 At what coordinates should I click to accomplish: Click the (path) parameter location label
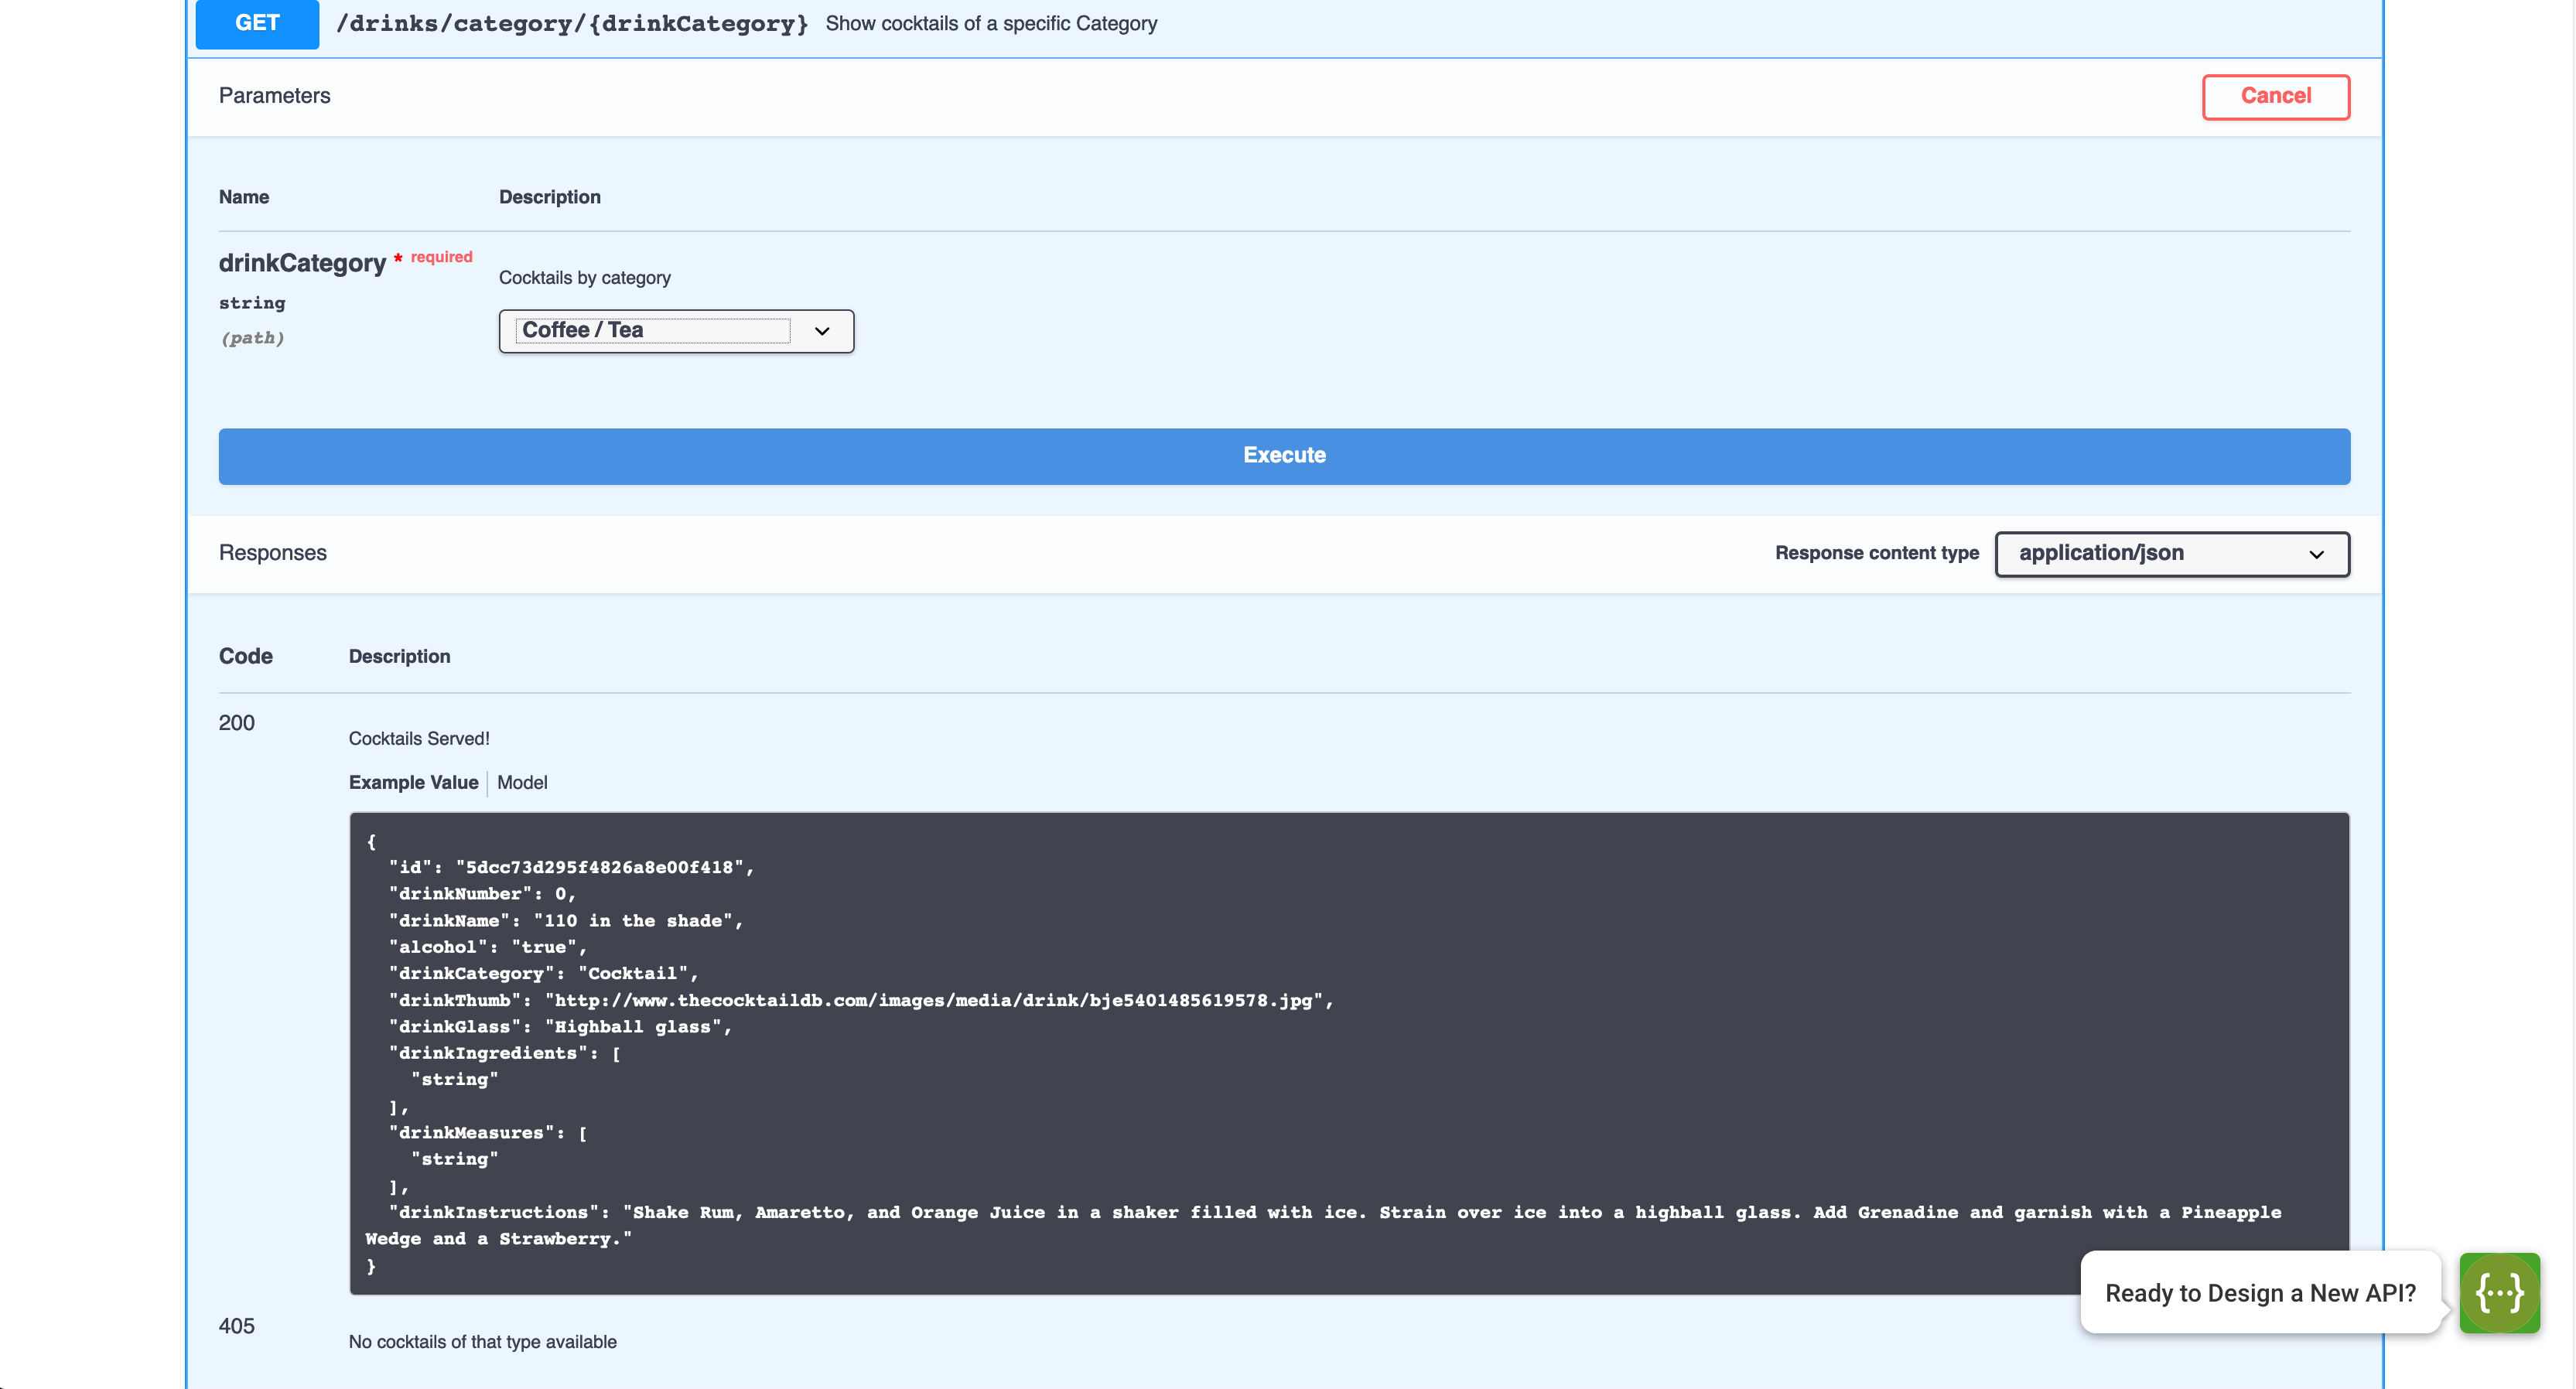252,338
